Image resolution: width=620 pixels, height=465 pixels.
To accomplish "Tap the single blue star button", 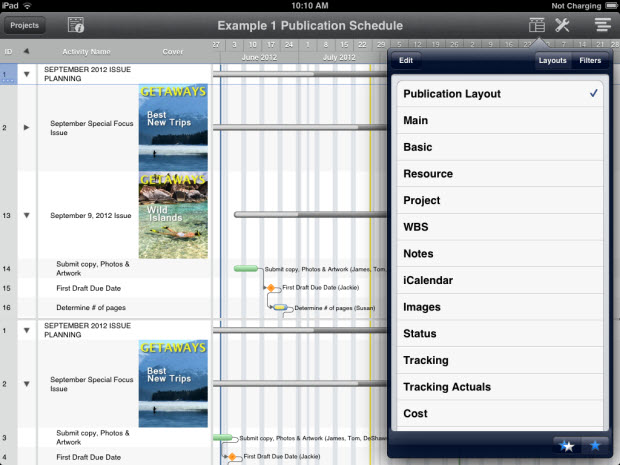I will pos(595,445).
